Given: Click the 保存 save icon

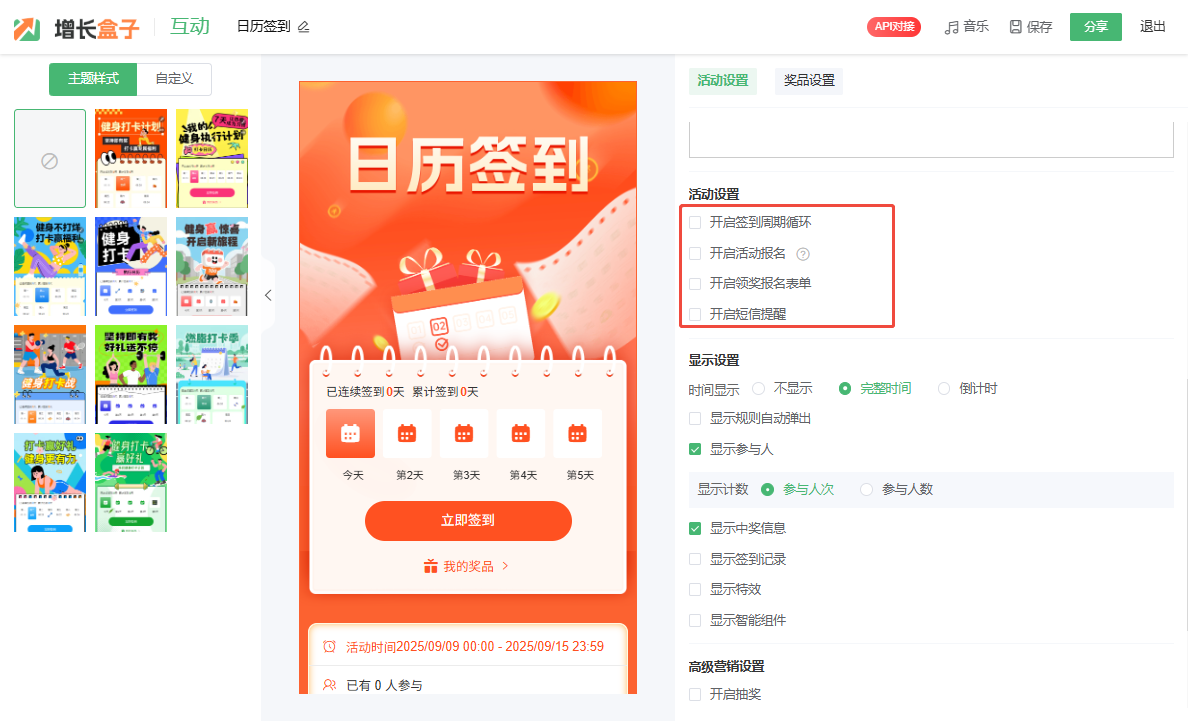Looking at the screenshot, I should click(1016, 27).
